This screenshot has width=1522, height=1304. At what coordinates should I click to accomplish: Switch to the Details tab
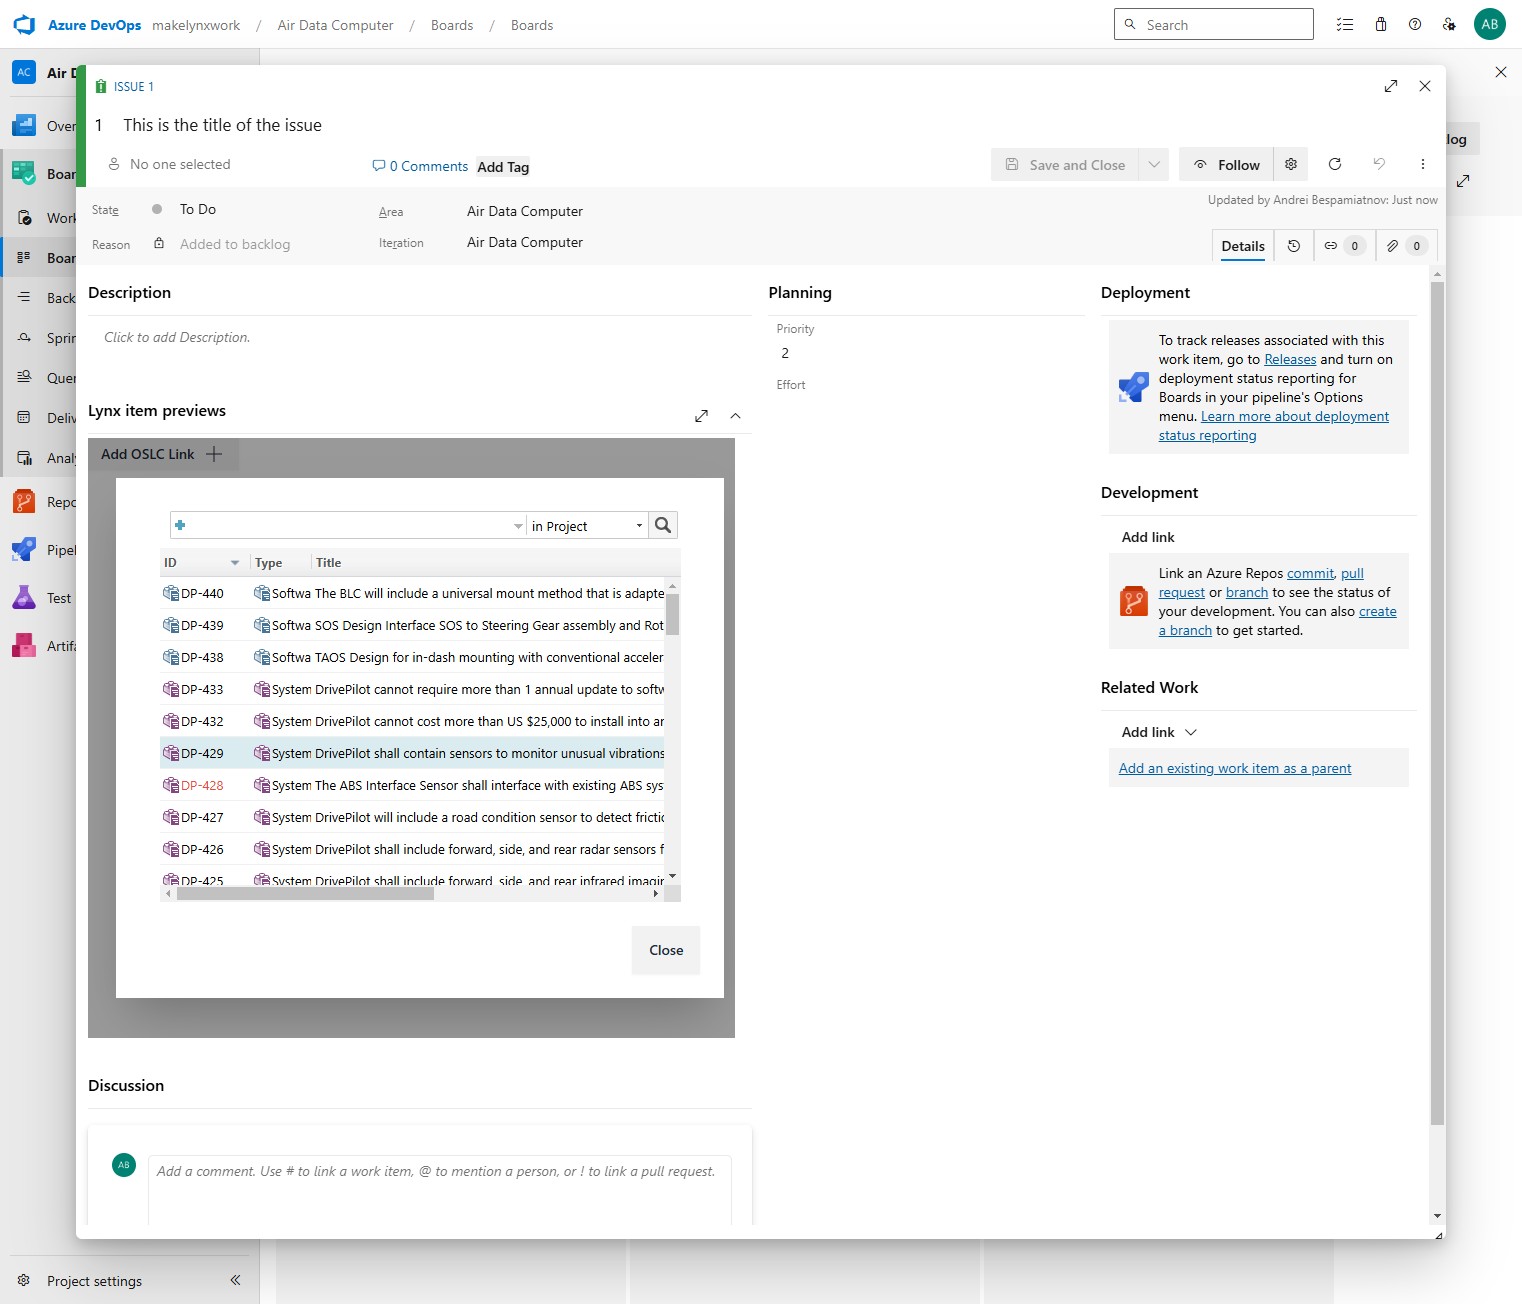[1243, 246]
